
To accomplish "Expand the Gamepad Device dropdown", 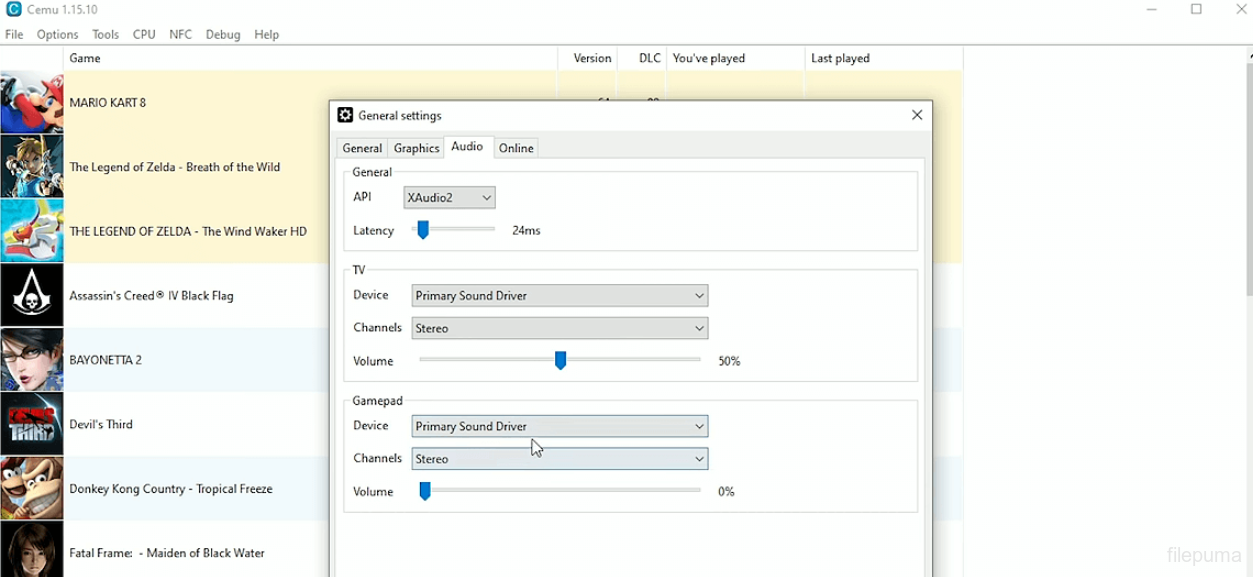I will pos(559,426).
